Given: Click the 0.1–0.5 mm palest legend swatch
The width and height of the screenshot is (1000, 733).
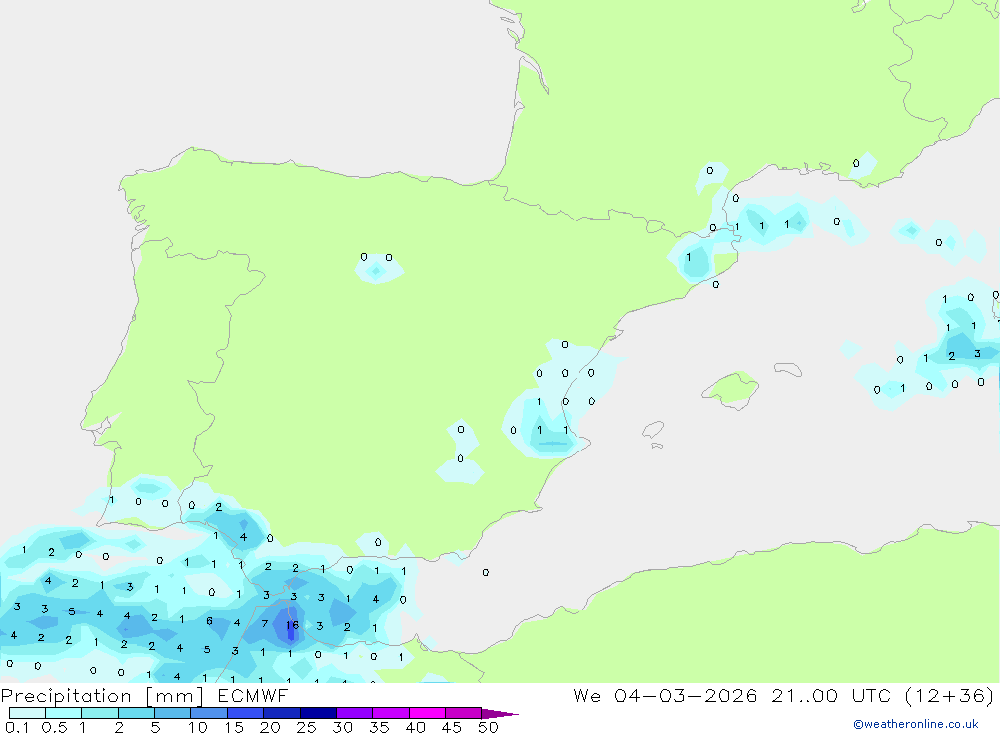Looking at the screenshot, I should click(27, 713).
